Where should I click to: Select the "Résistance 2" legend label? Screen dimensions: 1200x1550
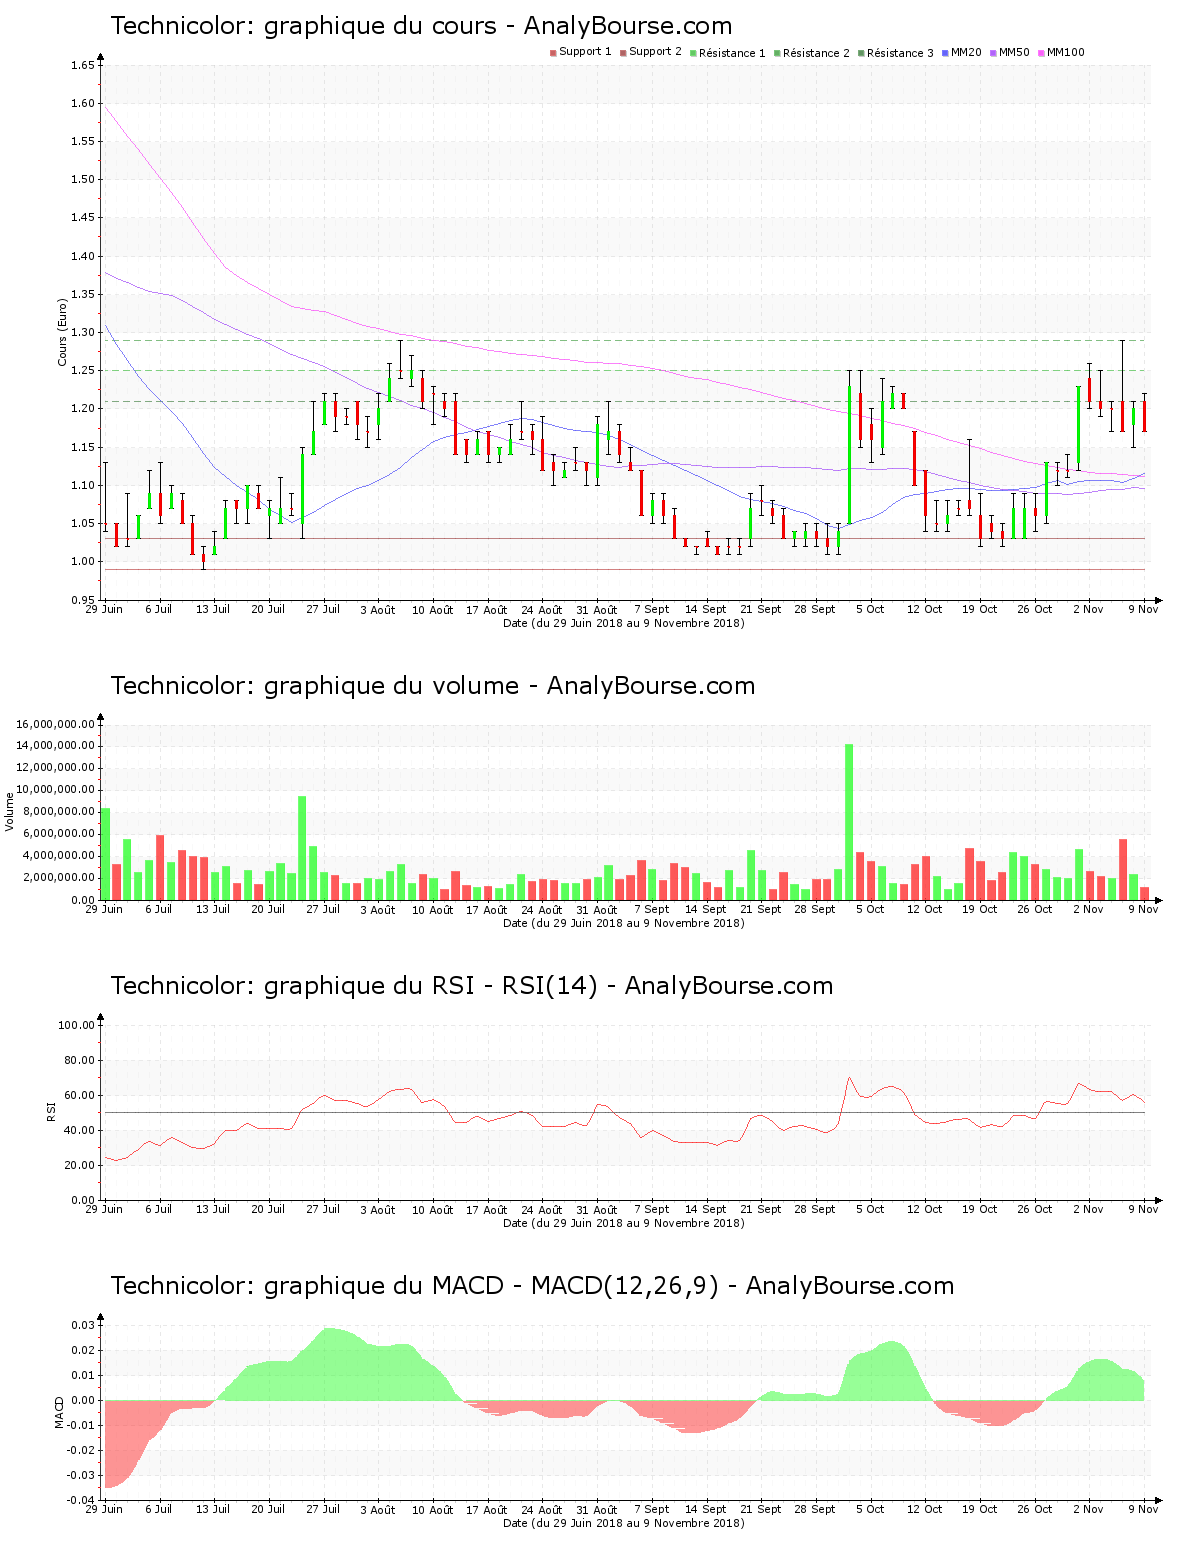pos(816,53)
